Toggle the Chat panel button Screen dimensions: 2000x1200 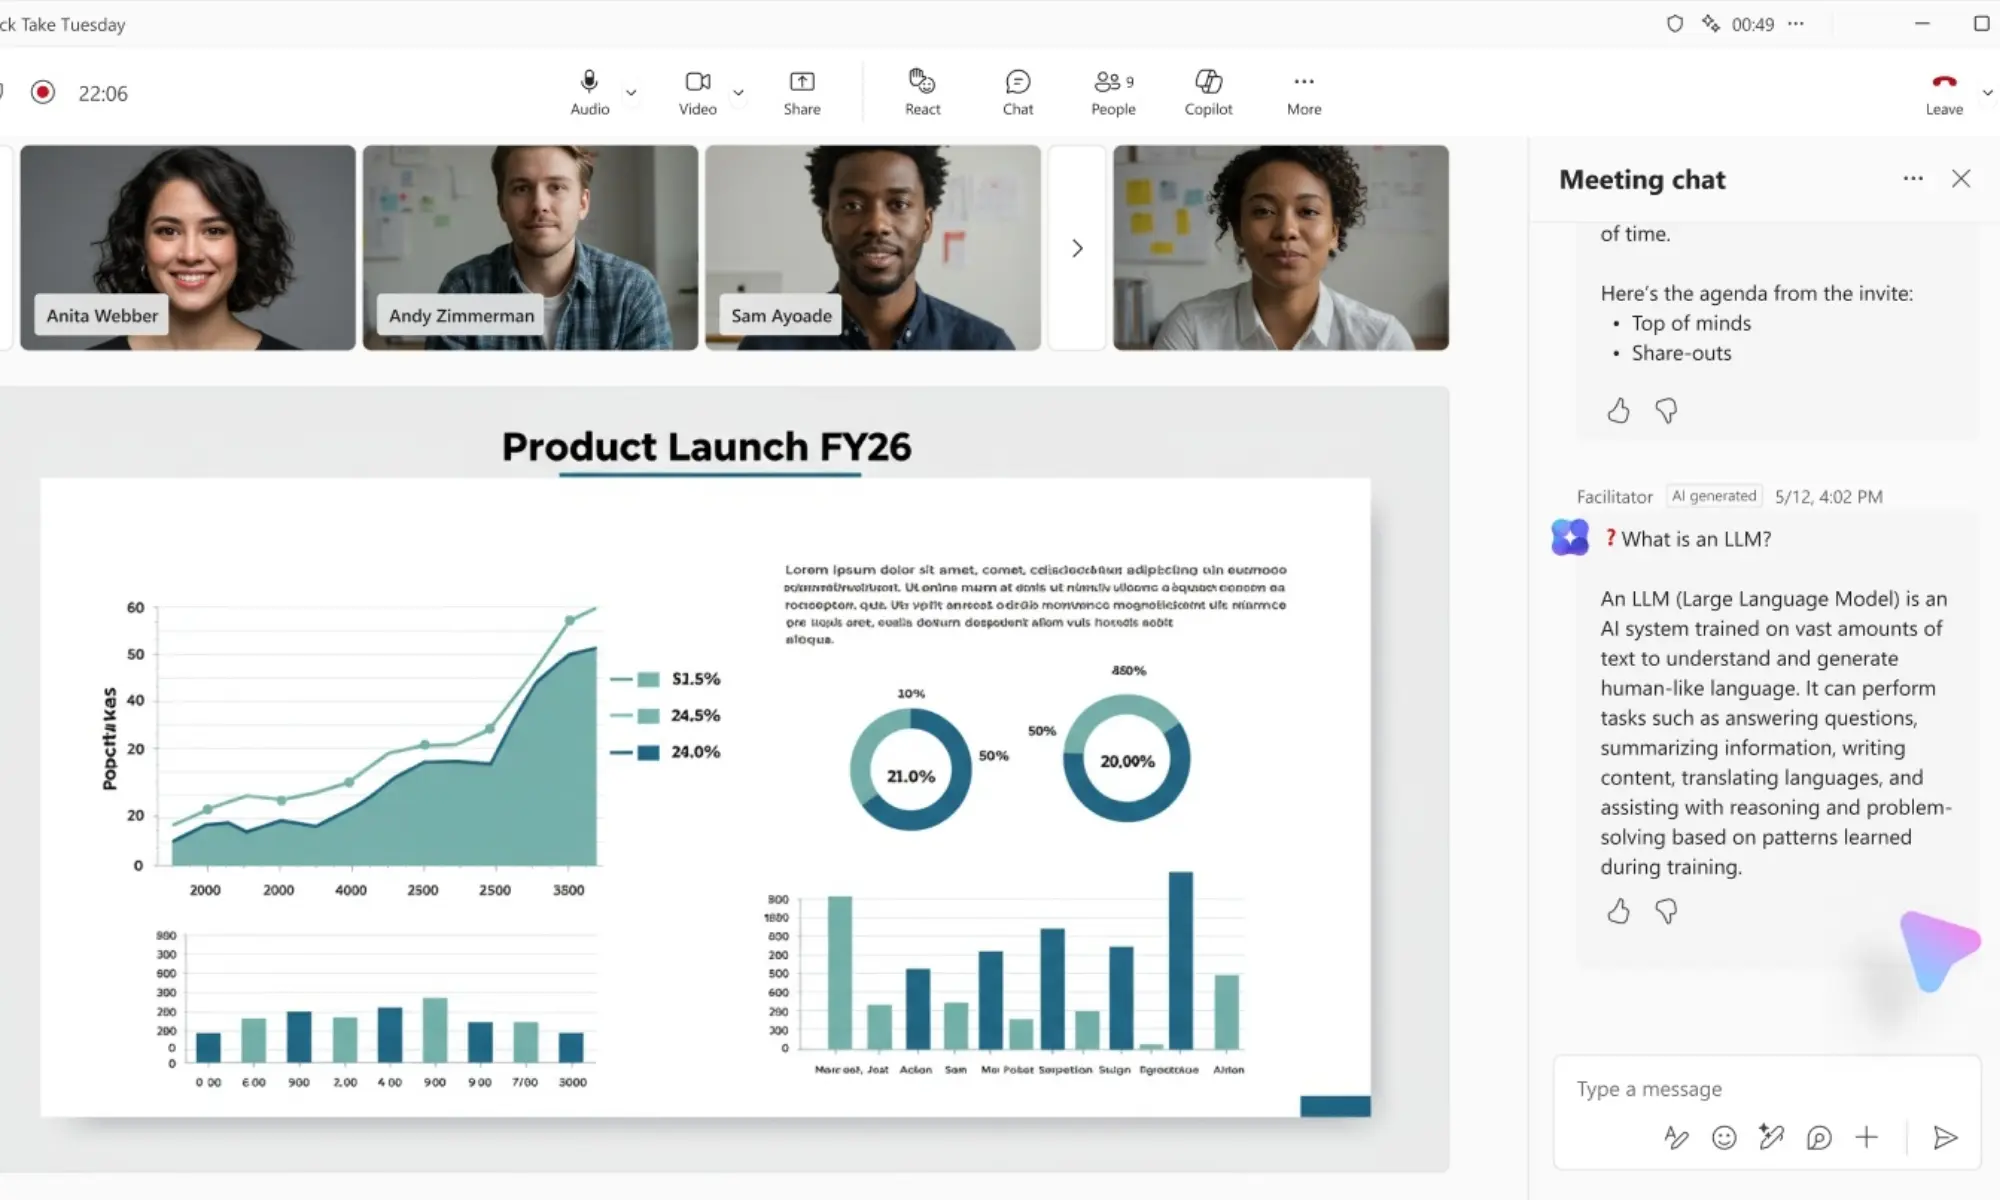(x=1018, y=92)
